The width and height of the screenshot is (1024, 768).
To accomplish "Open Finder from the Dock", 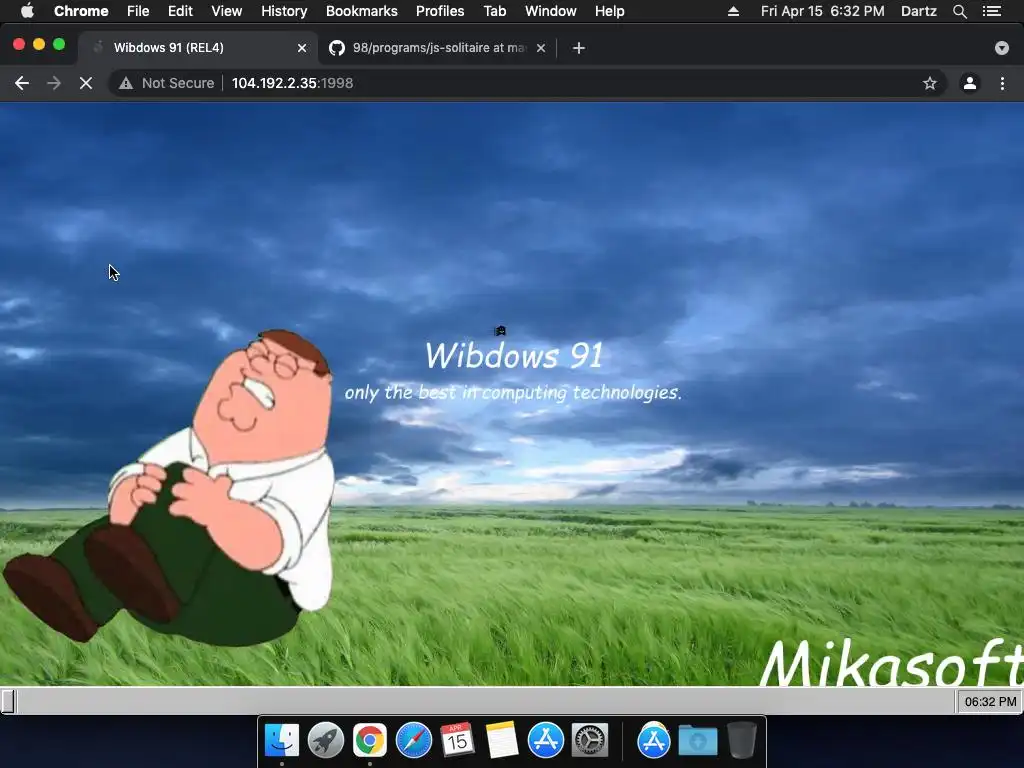I will click(281, 740).
